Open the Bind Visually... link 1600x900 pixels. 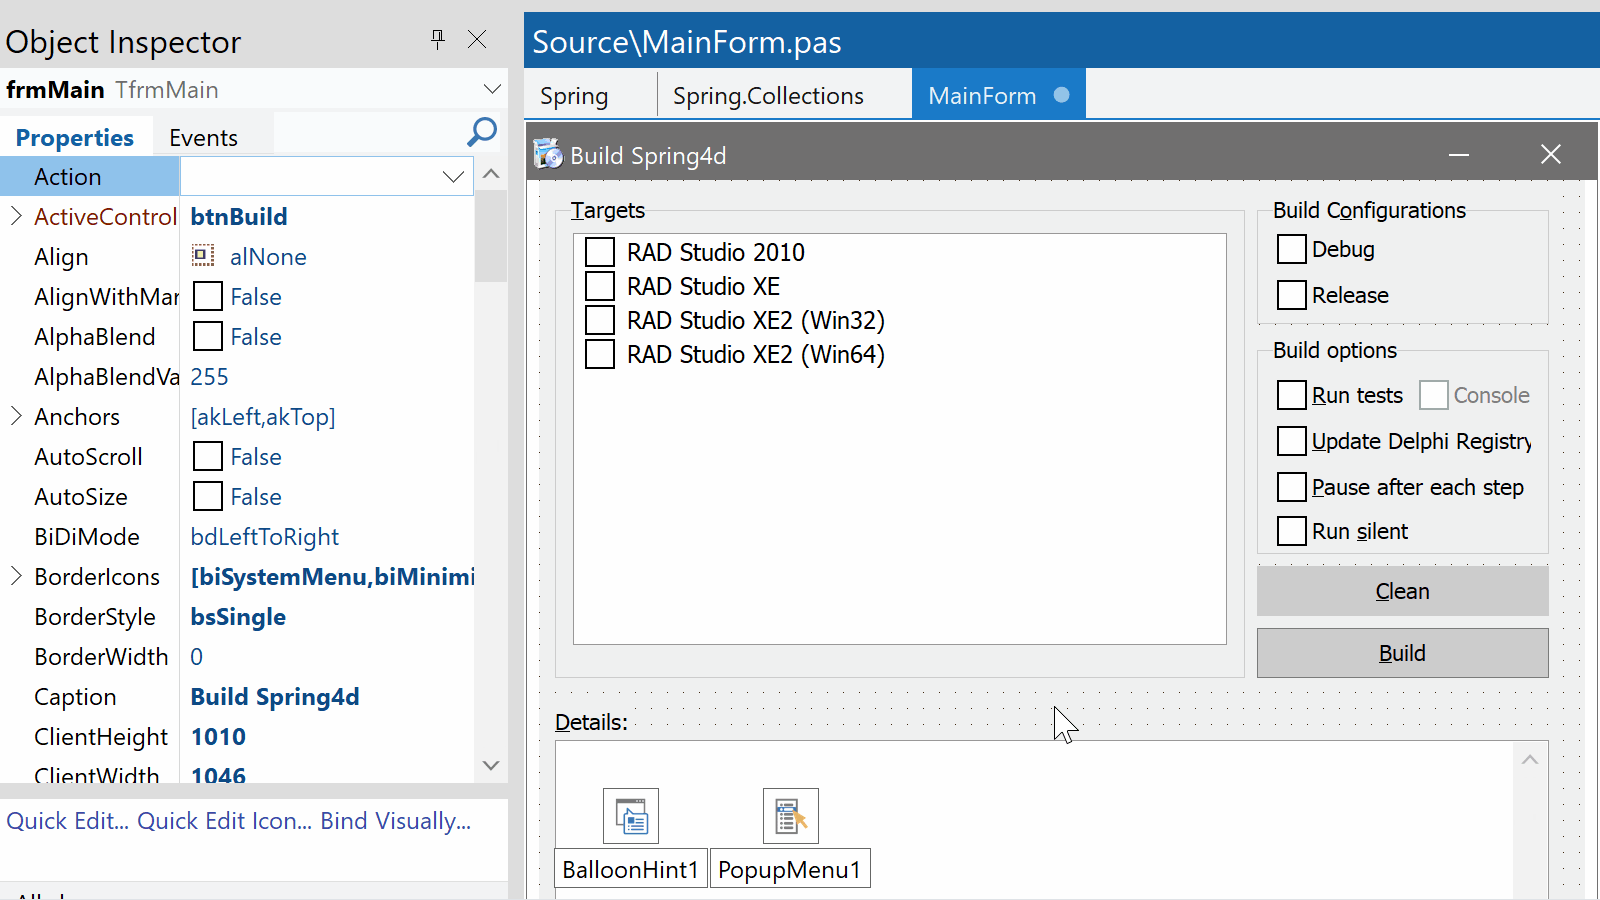[396, 821]
